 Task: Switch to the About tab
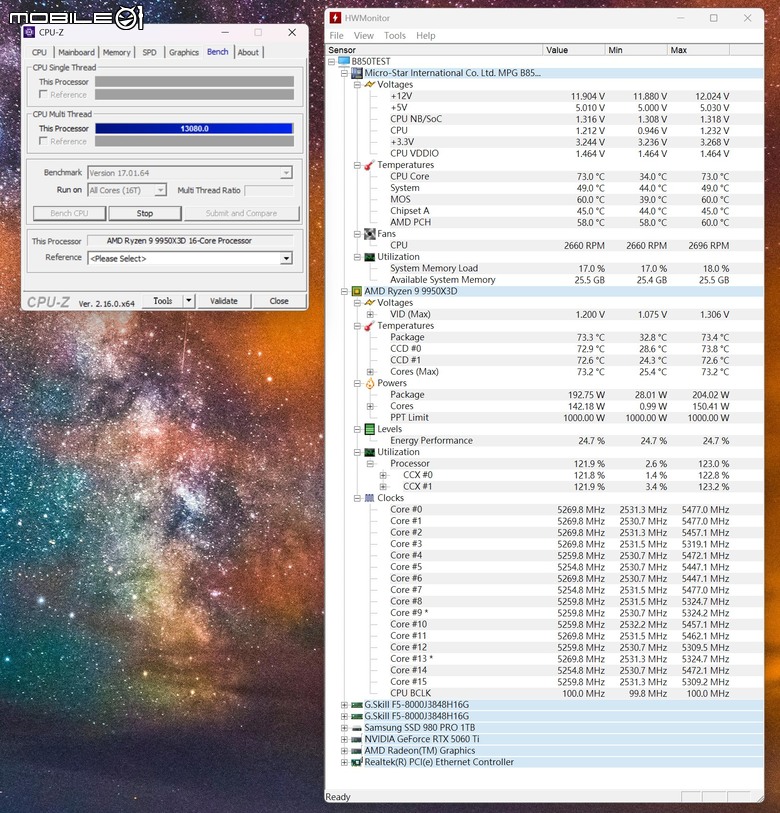click(x=248, y=52)
